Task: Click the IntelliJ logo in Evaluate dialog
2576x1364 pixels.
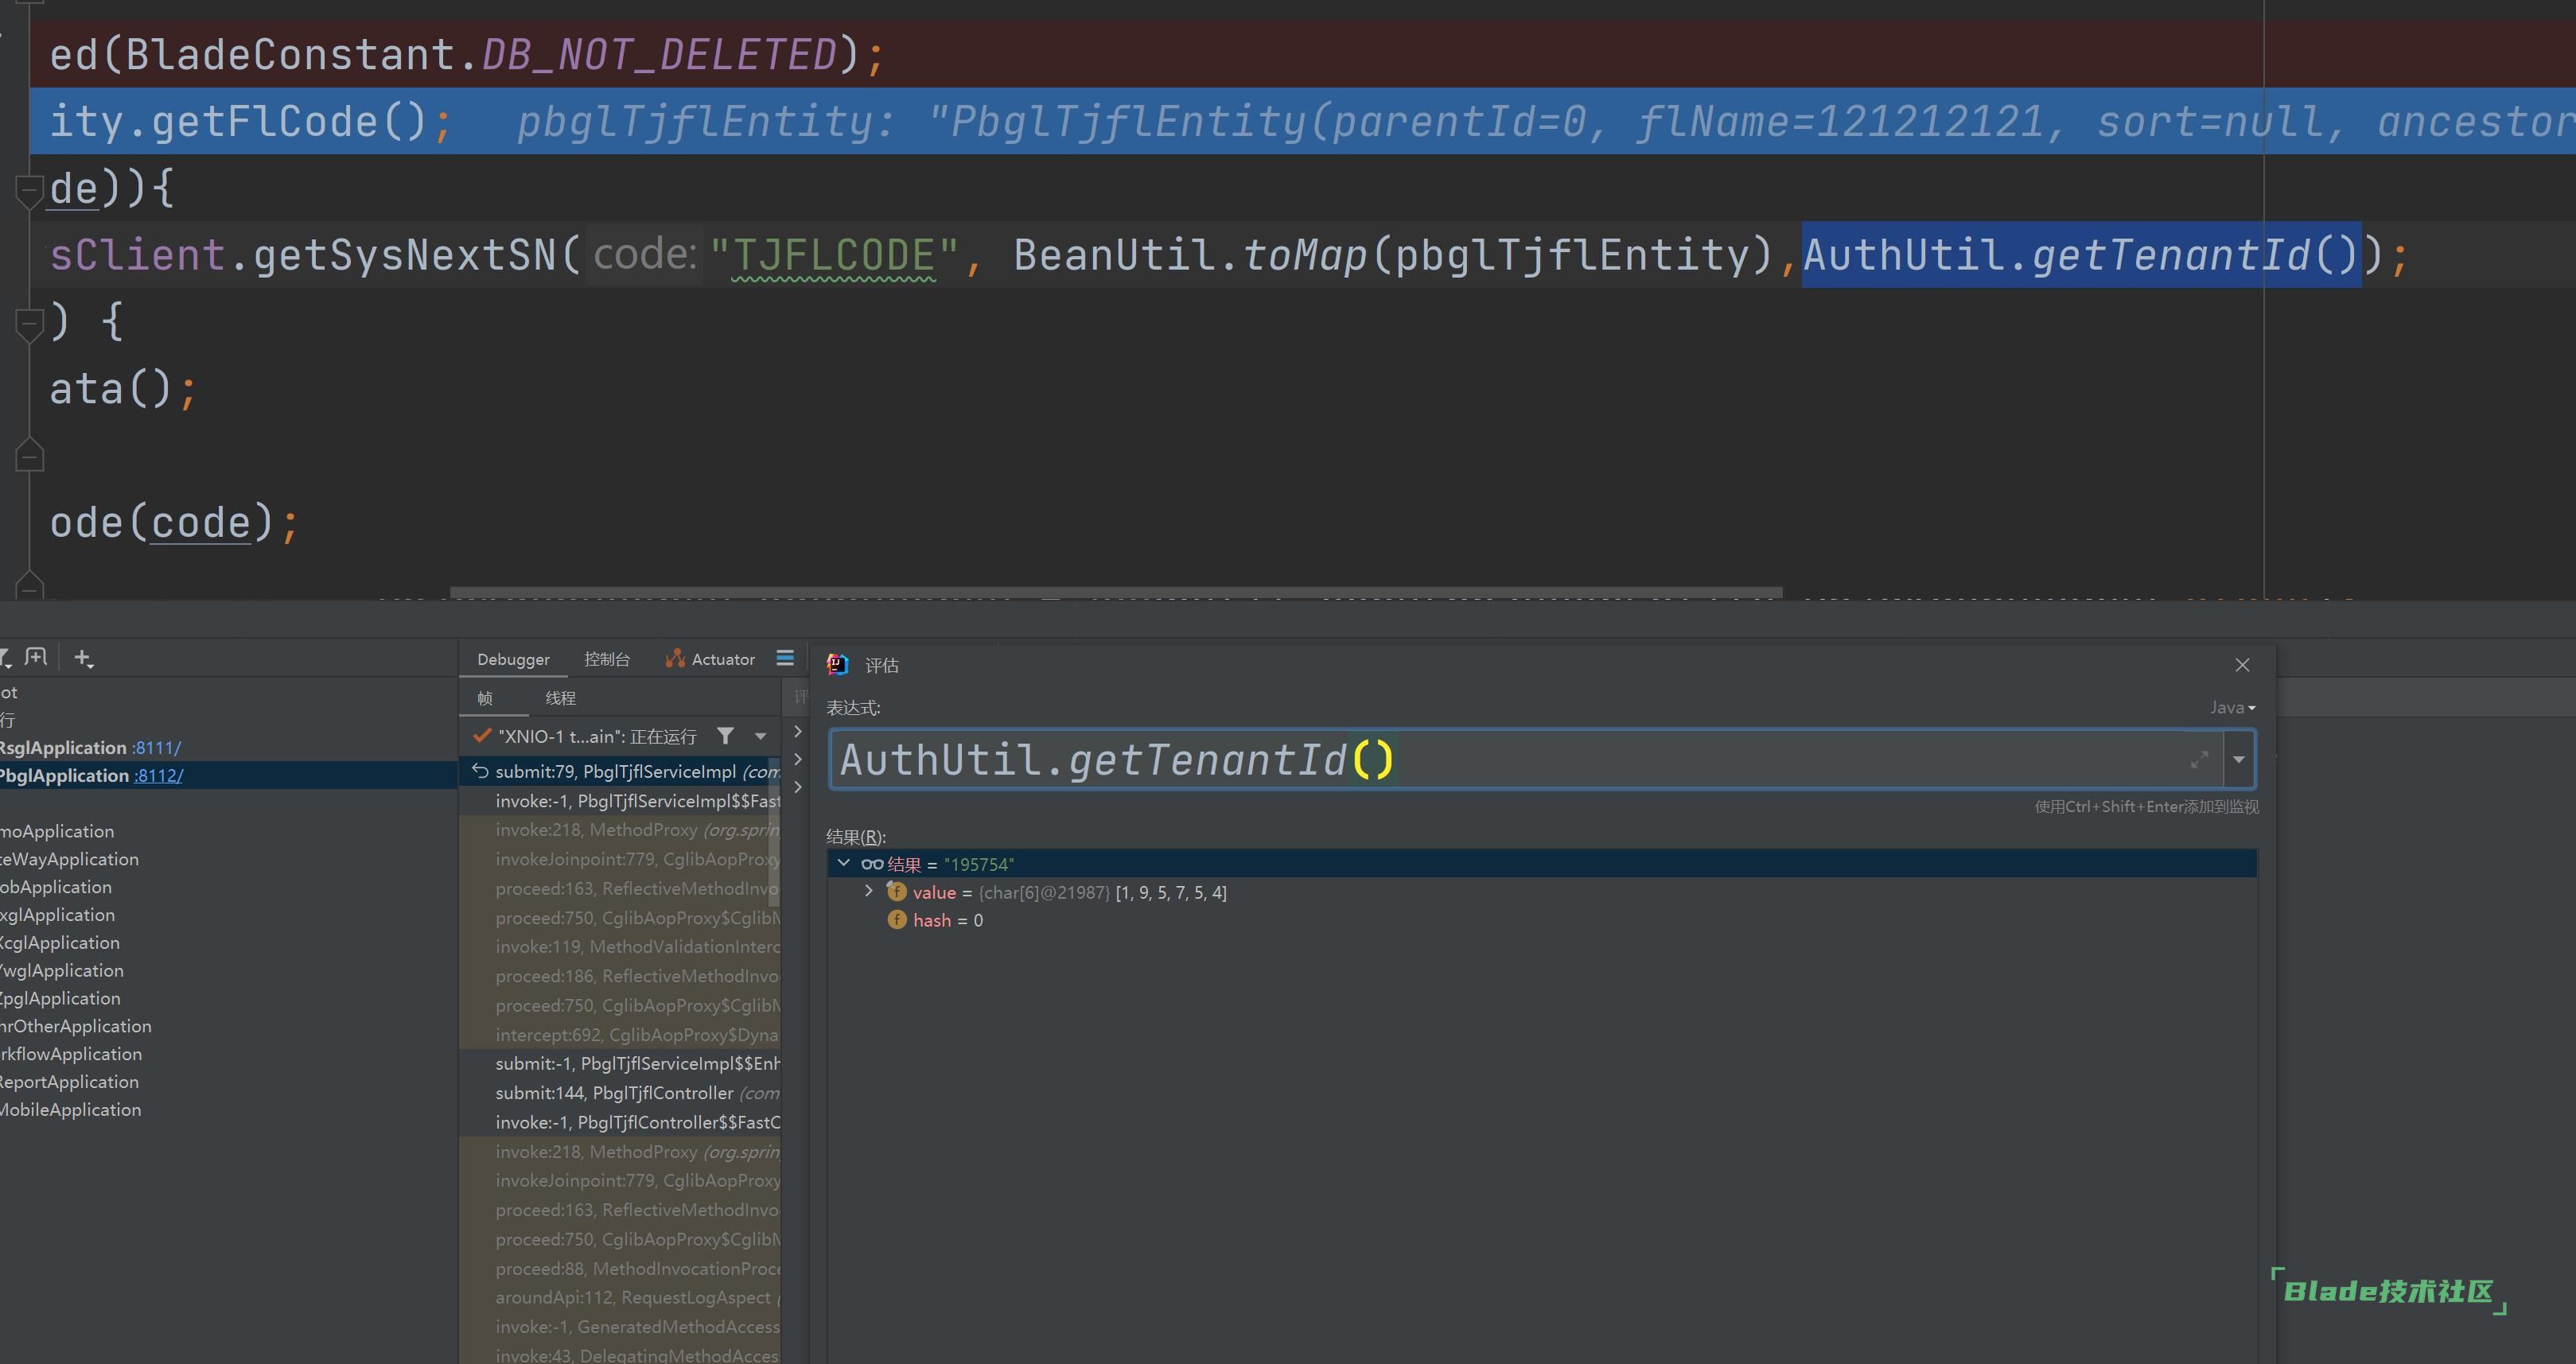Action: pyautogui.click(x=838, y=664)
